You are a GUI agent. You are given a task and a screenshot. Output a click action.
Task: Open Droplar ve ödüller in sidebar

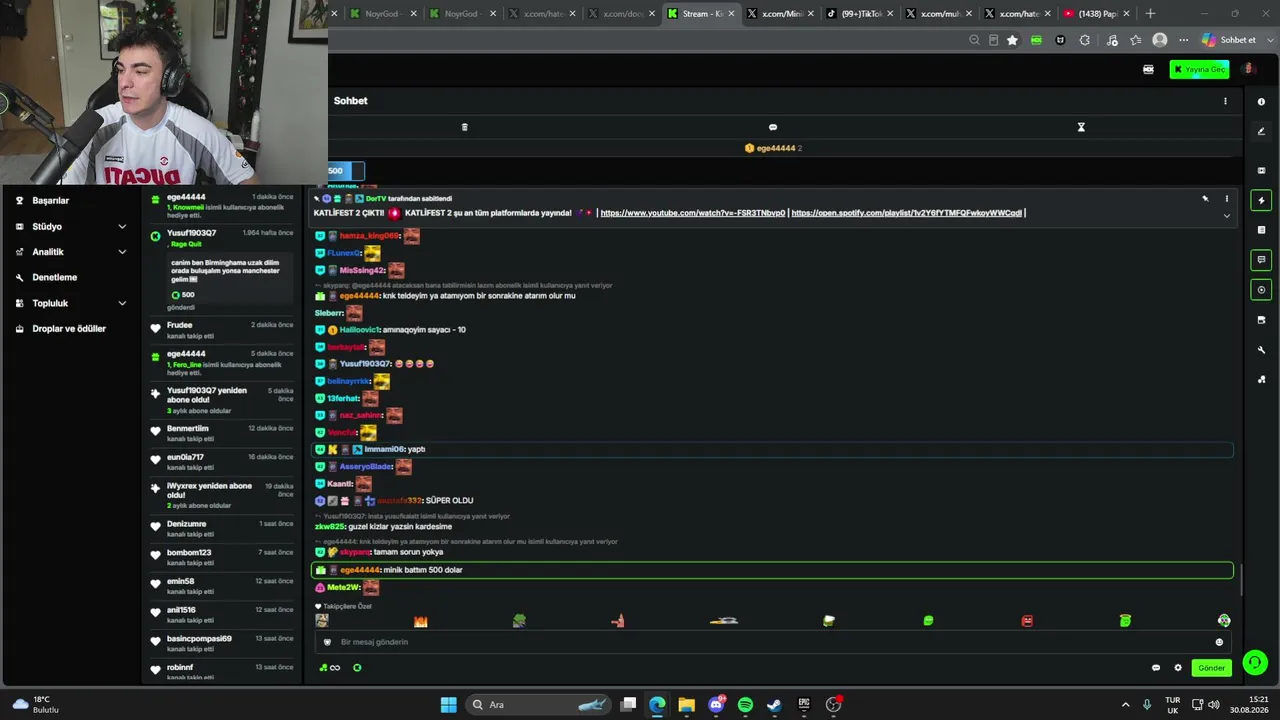pyautogui.click(x=70, y=328)
